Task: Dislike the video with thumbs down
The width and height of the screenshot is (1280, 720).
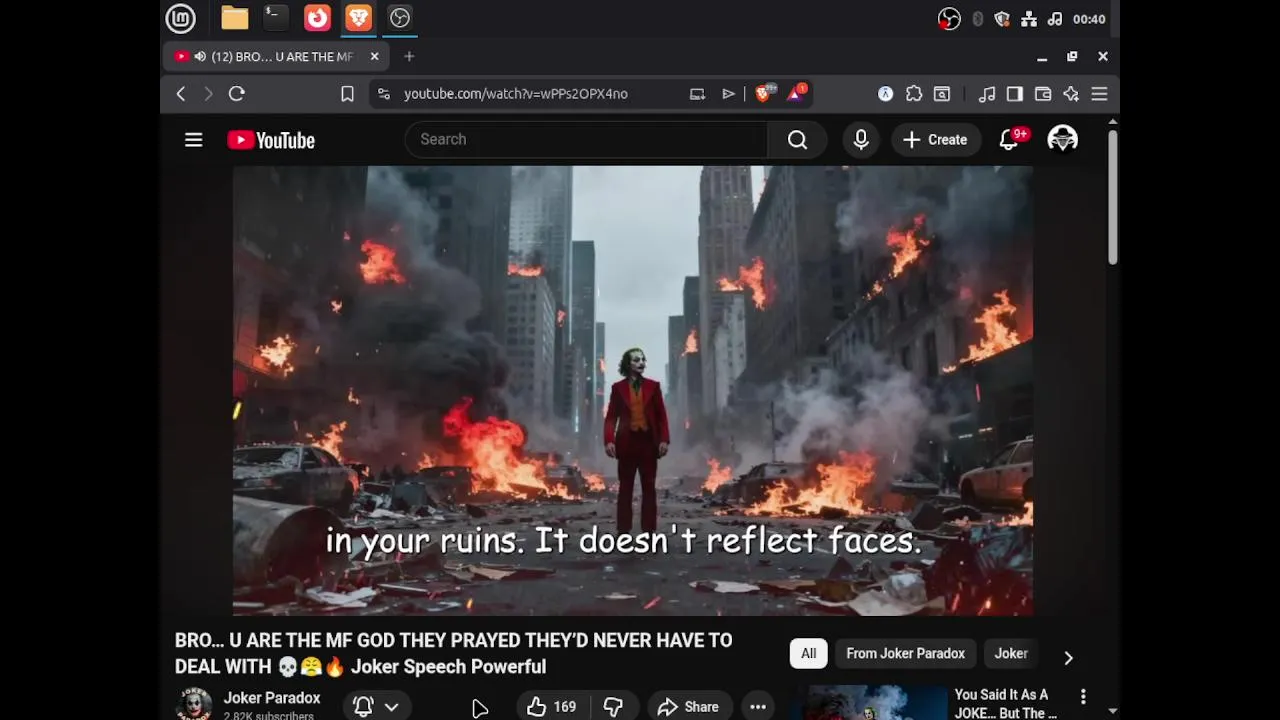Action: pyautogui.click(x=613, y=707)
